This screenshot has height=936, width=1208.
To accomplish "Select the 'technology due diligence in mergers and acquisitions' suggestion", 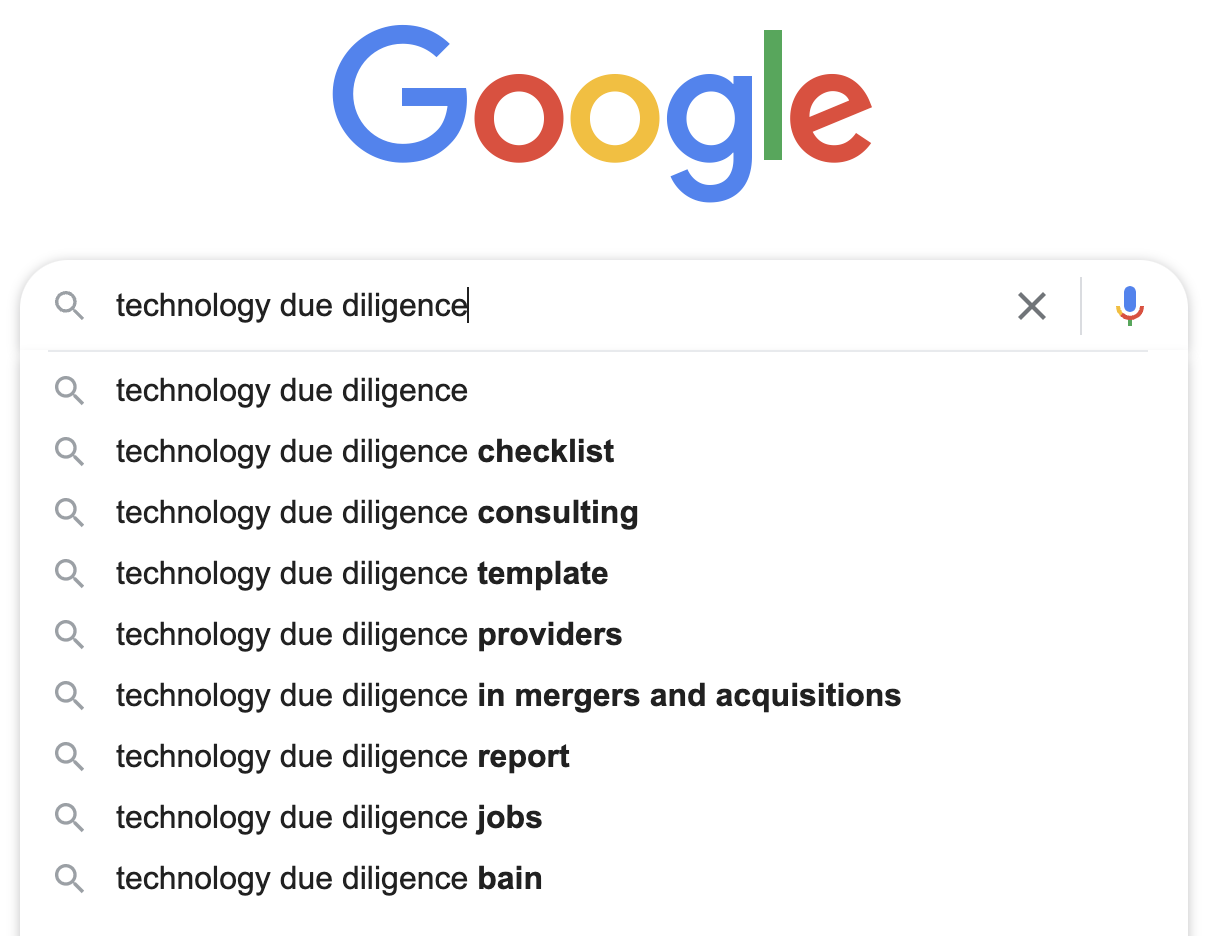I will pyautogui.click(x=508, y=695).
